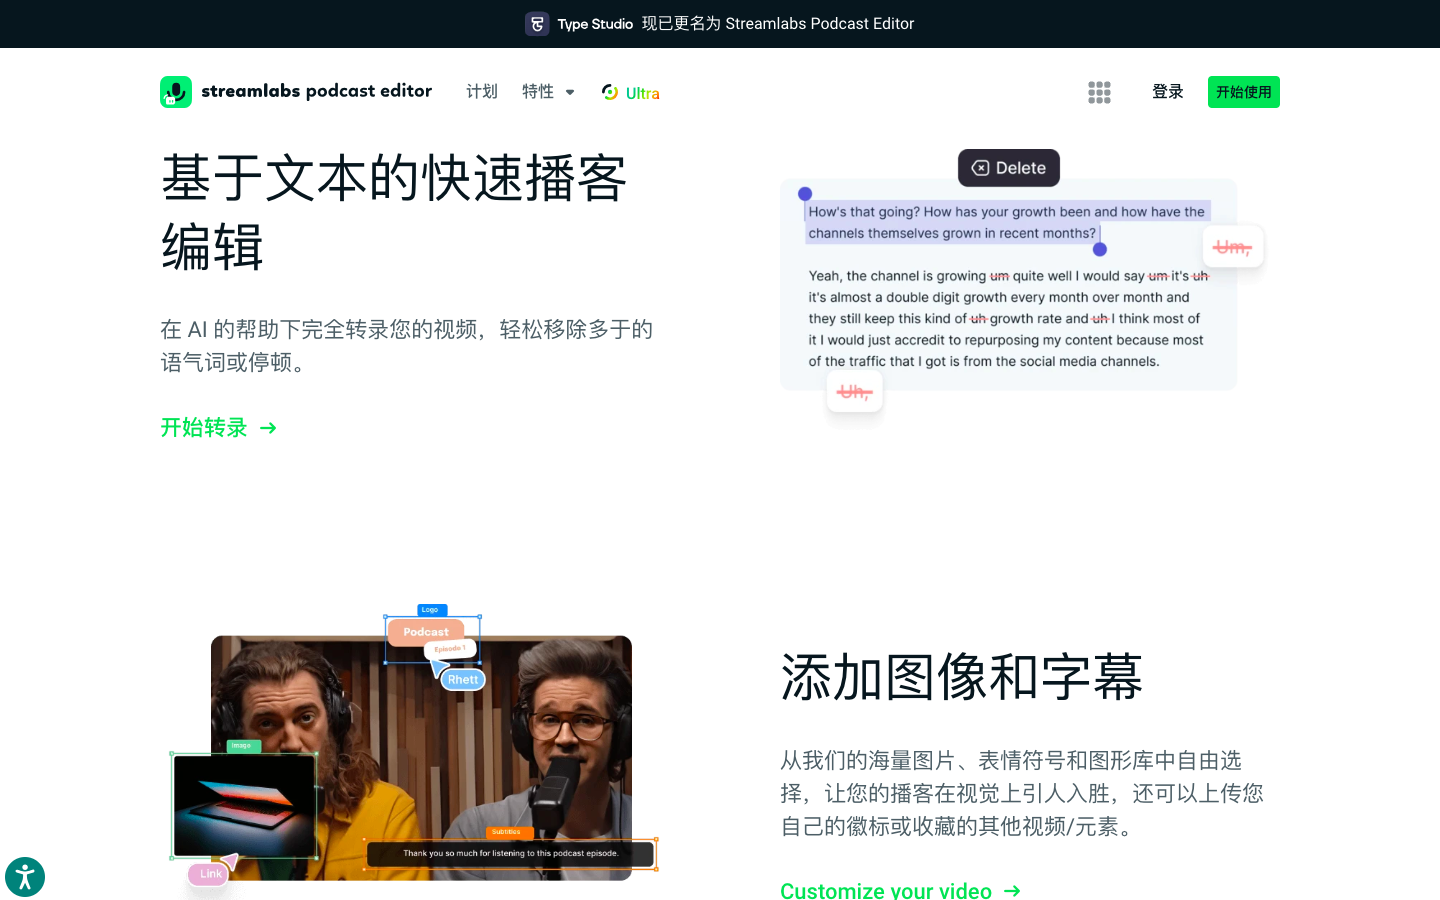Click the pink Link tag
The height and width of the screenshot is (900, 1440).
[210, 874]
